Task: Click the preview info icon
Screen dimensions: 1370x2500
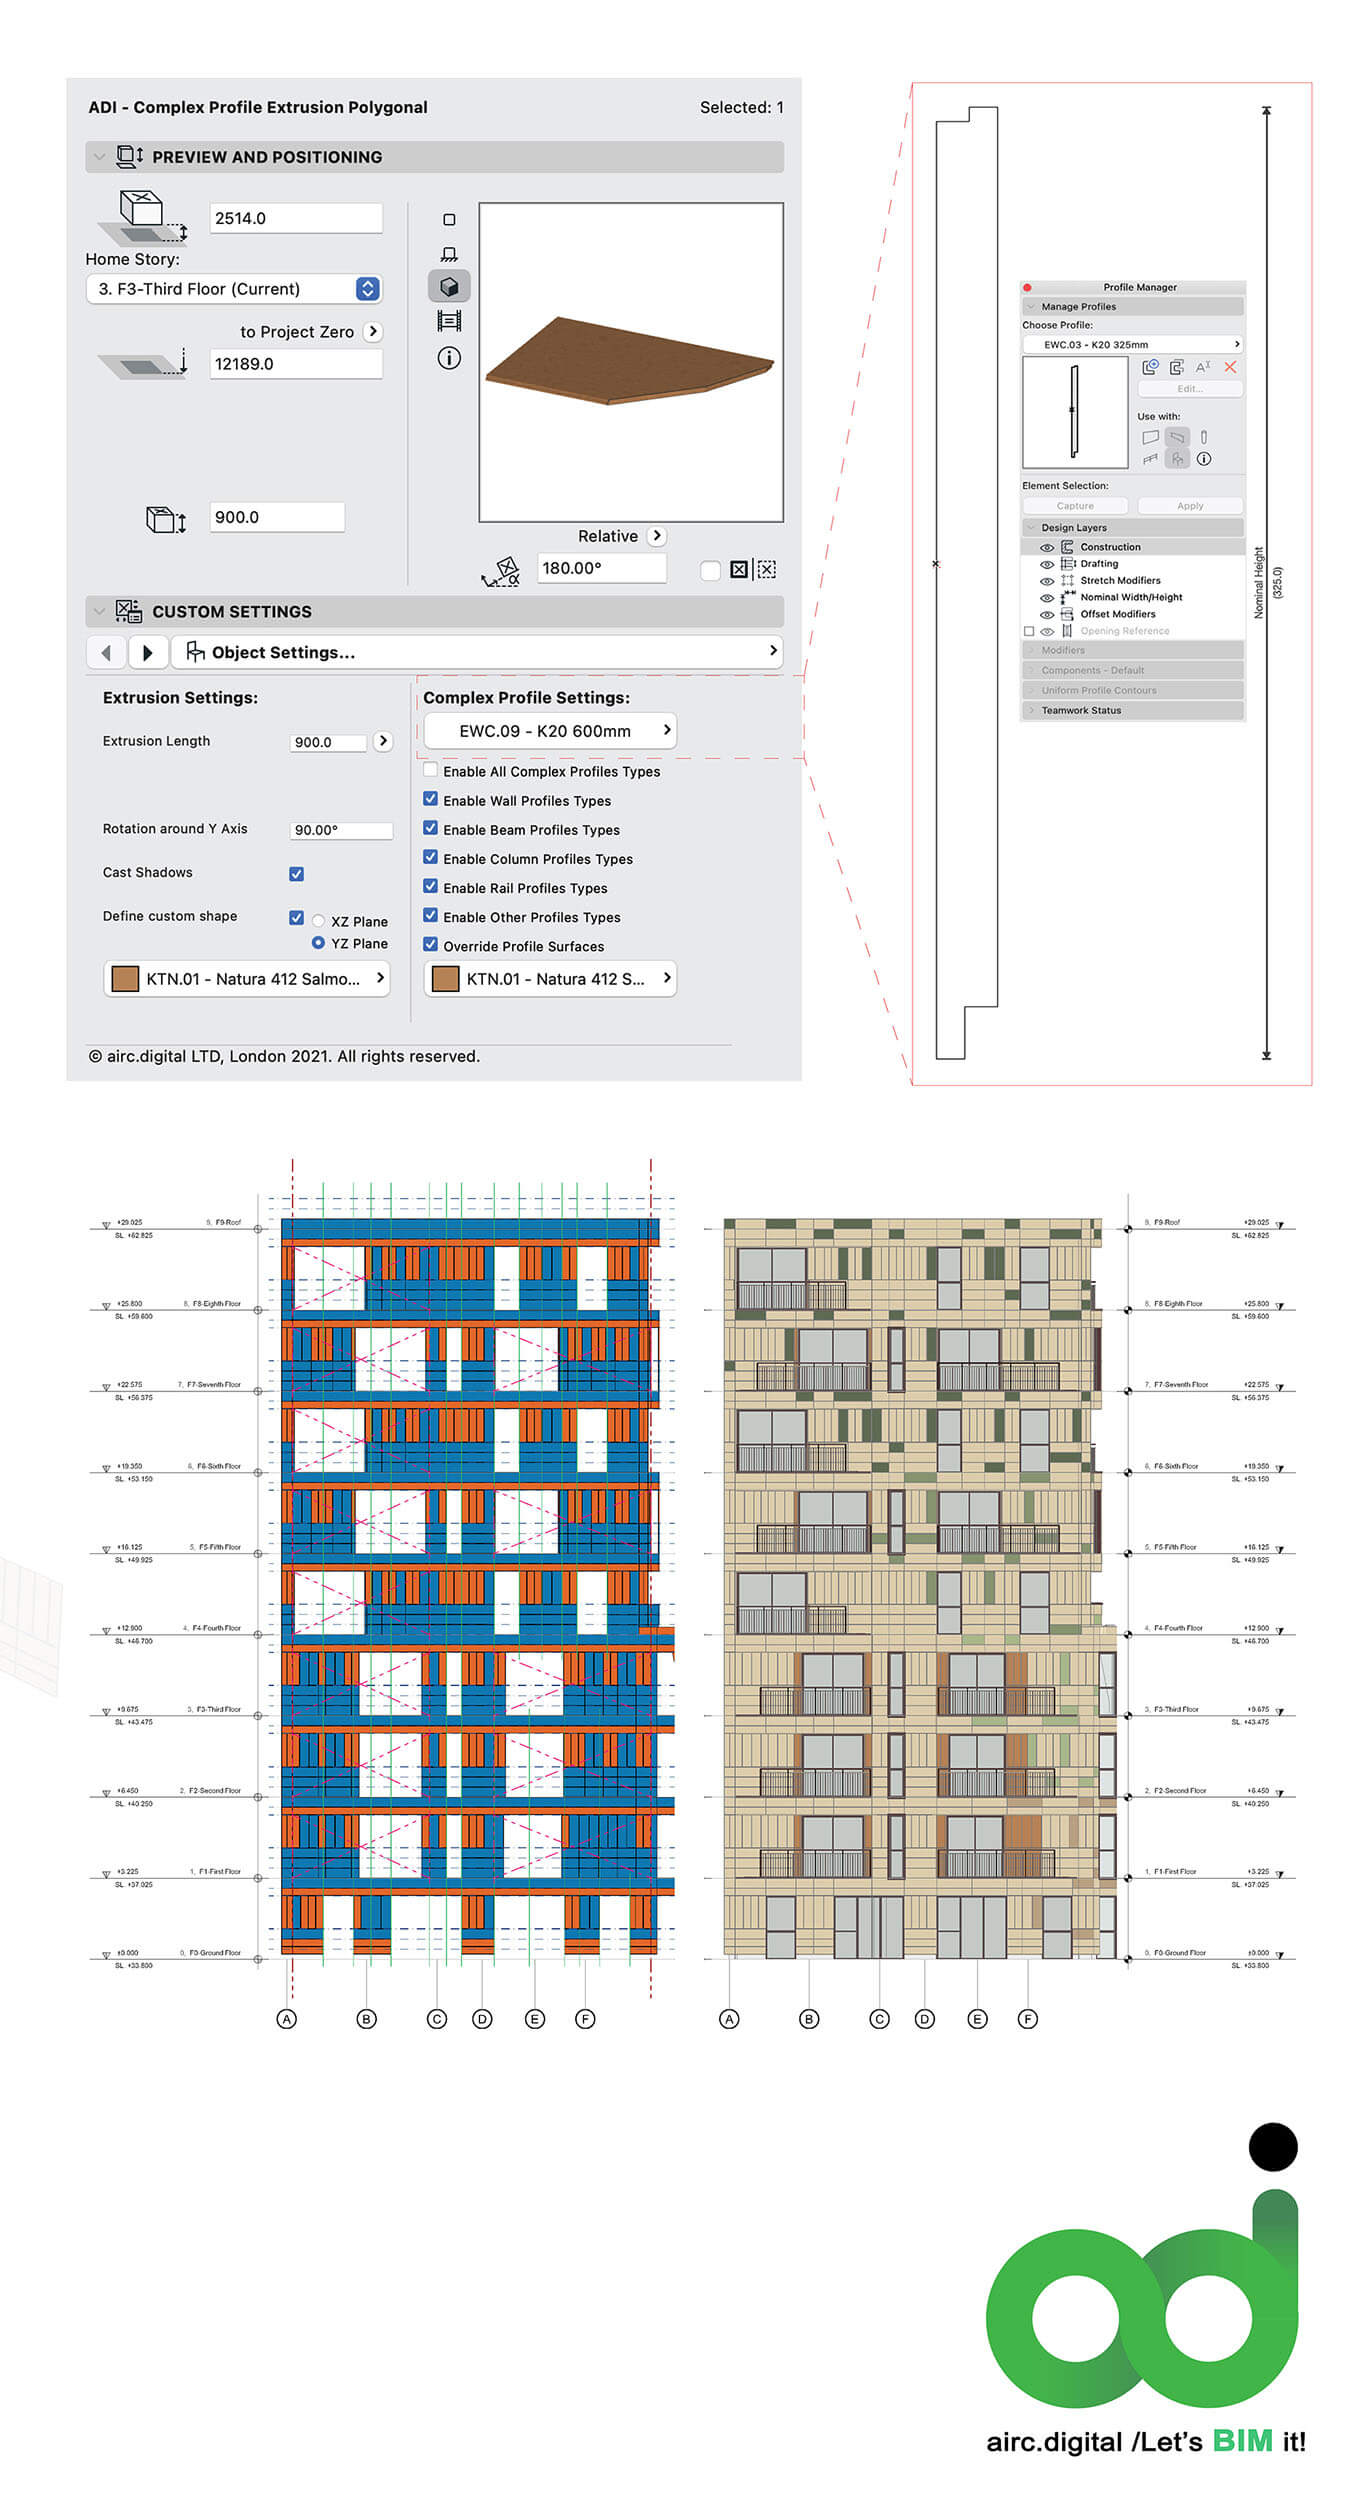Action: (x=449, y=358)
